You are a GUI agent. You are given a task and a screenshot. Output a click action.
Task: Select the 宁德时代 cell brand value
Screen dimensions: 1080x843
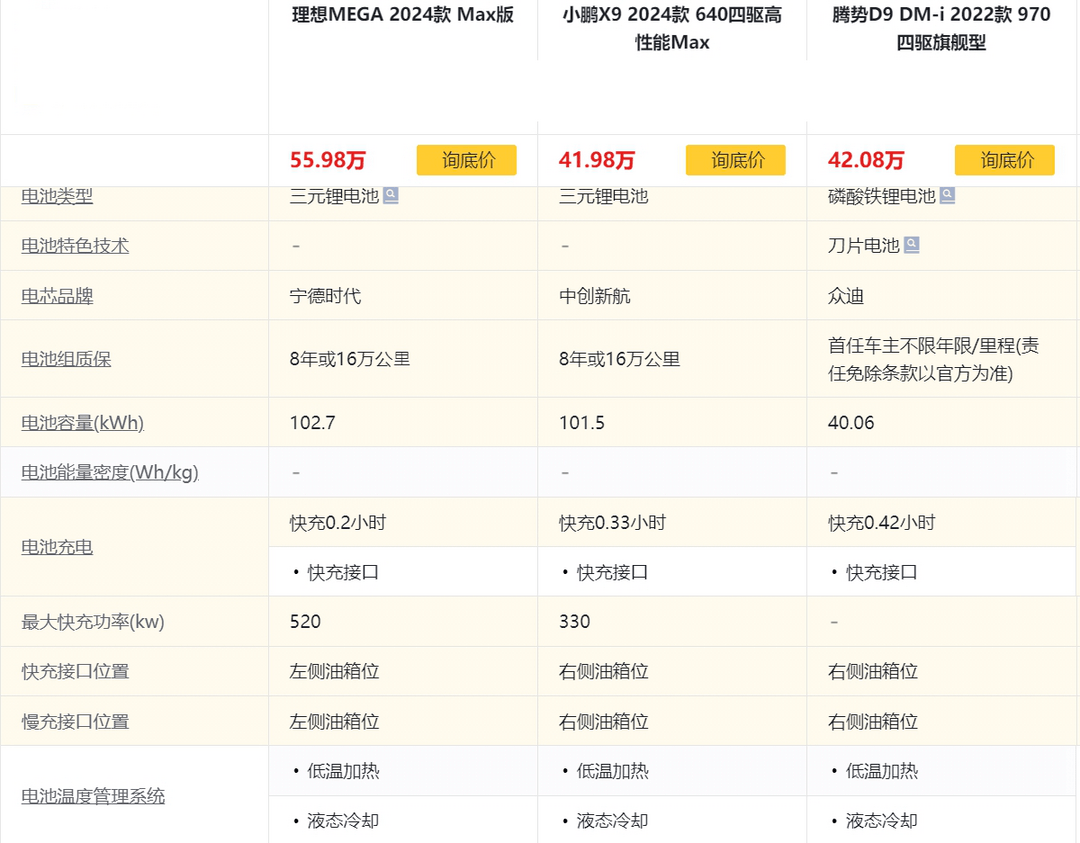click(x=325, y=296)
